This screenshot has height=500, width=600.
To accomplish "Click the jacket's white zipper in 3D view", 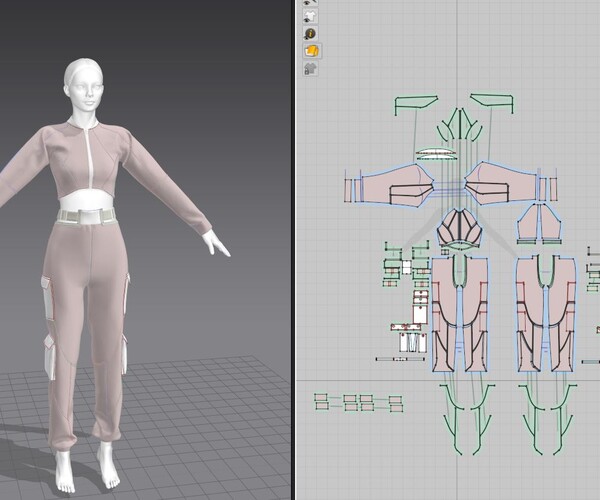I will click(x=91, y=158).
